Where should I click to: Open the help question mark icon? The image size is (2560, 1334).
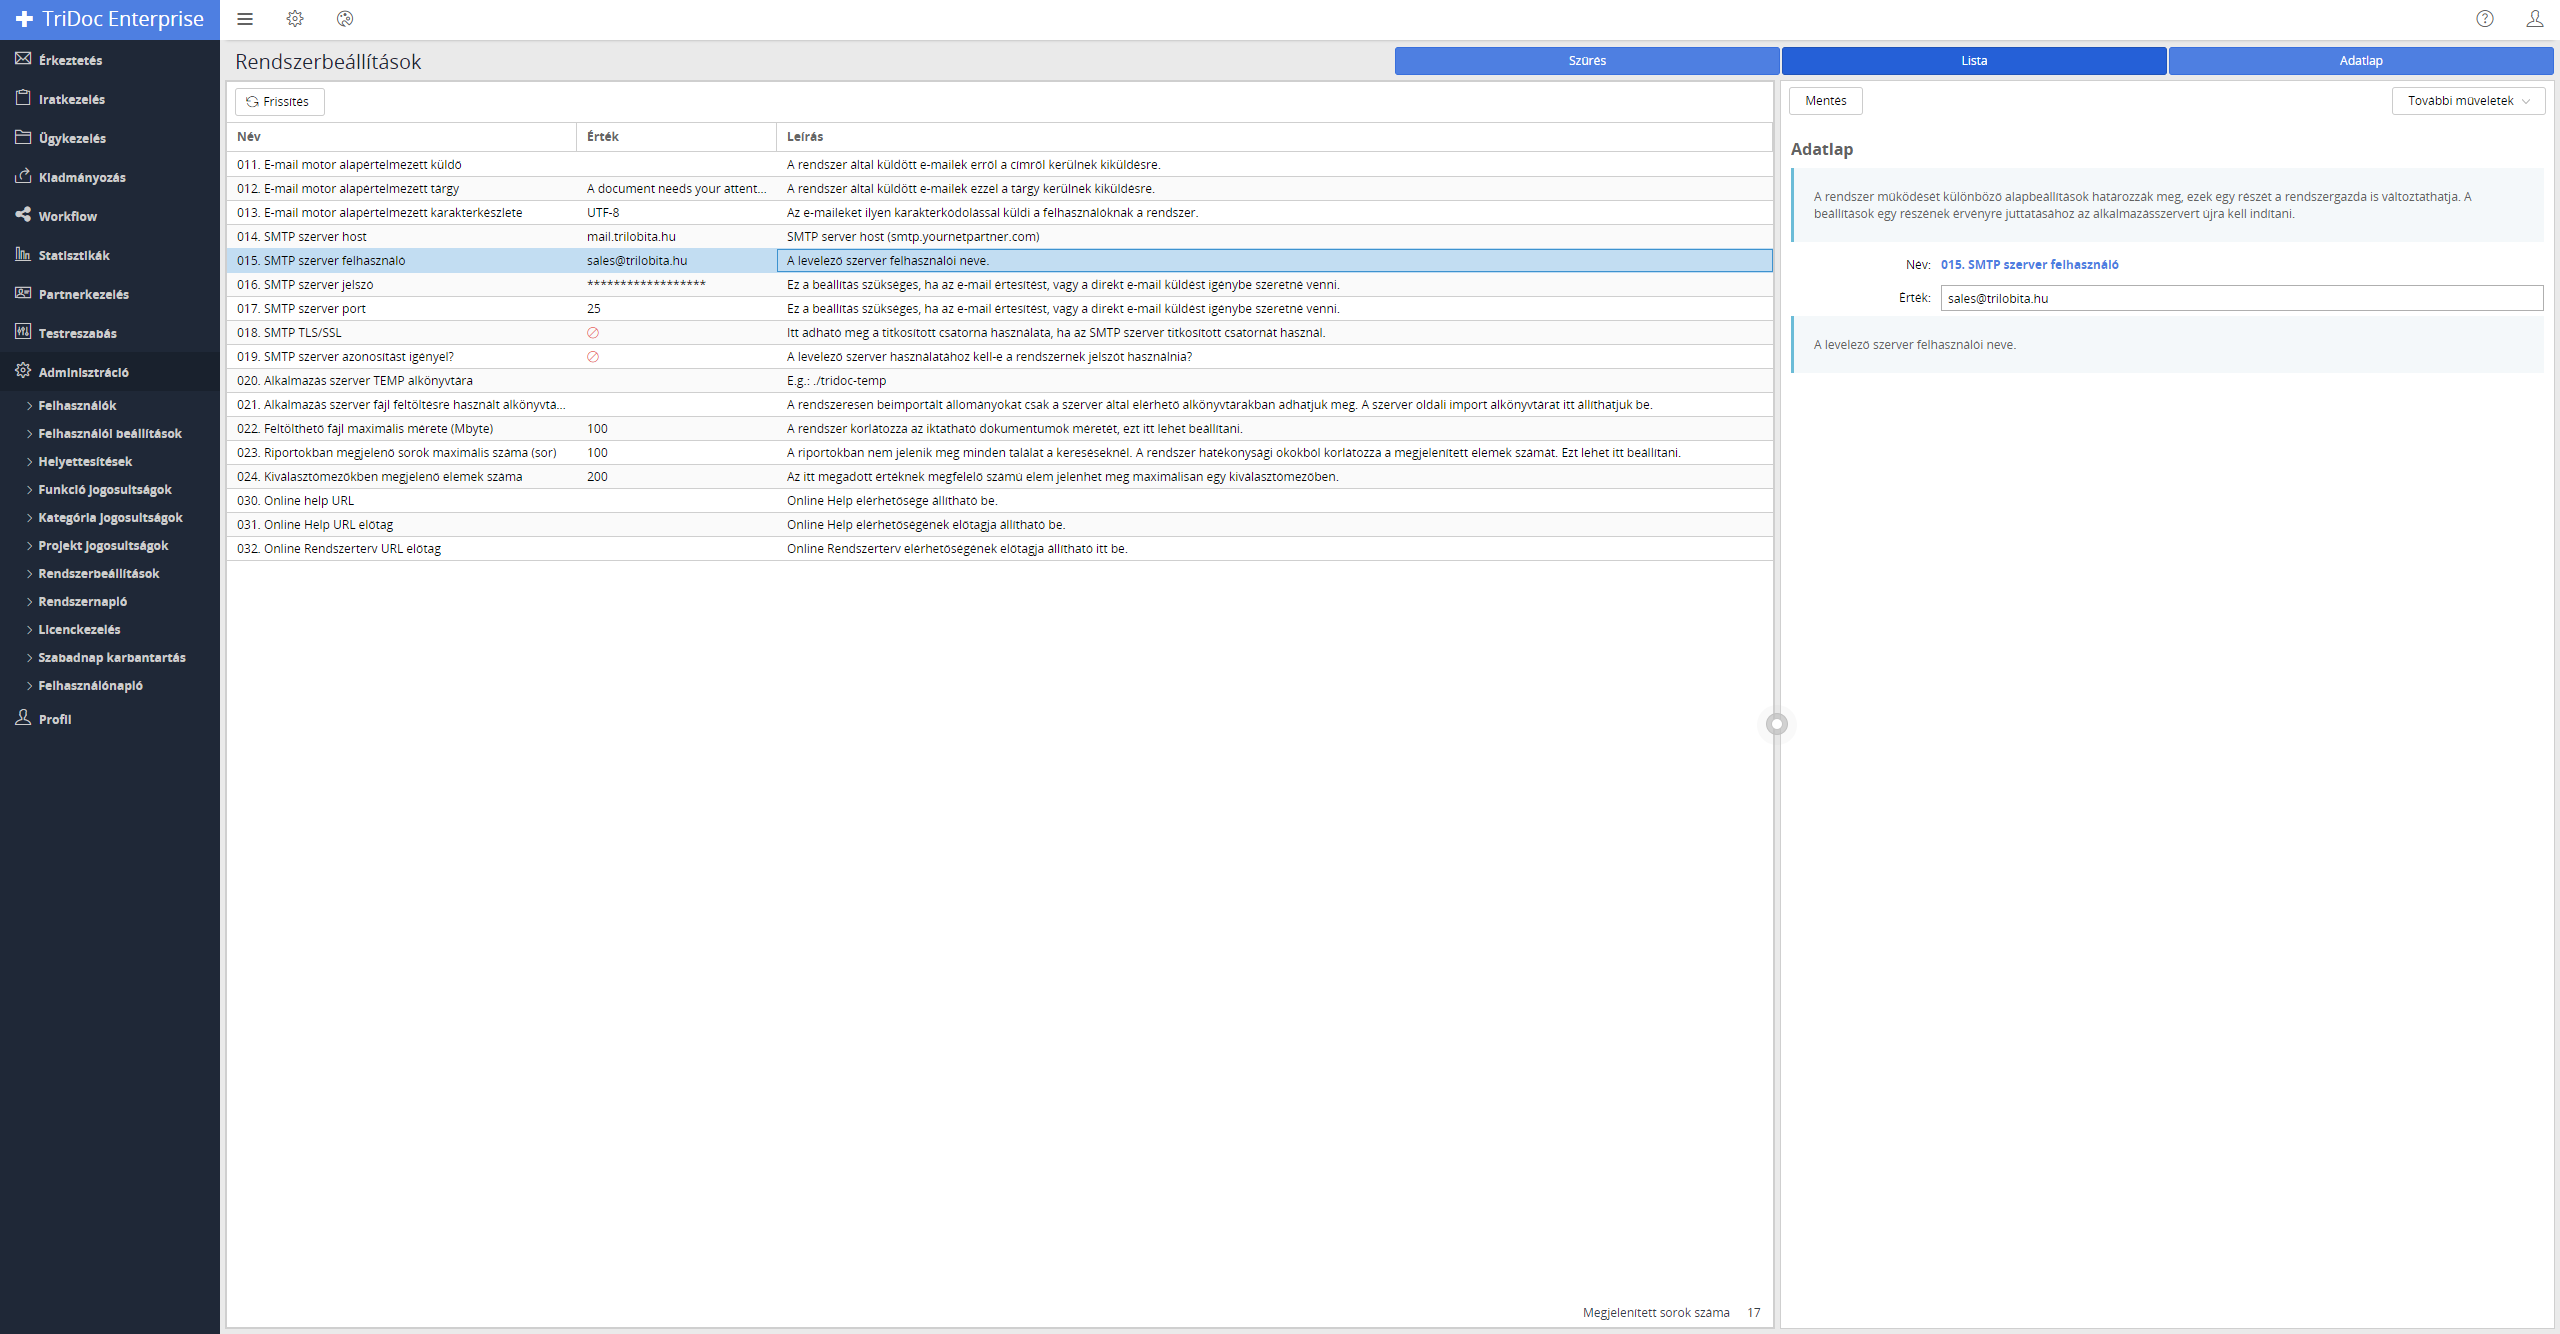tap(2485, 19)
